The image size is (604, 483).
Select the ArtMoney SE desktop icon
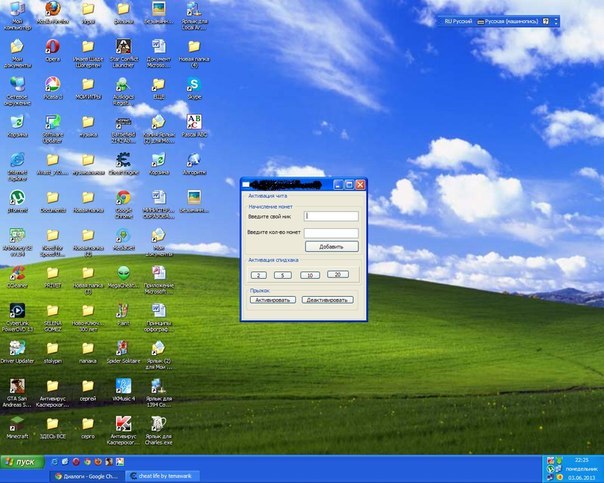coord(17,242)
